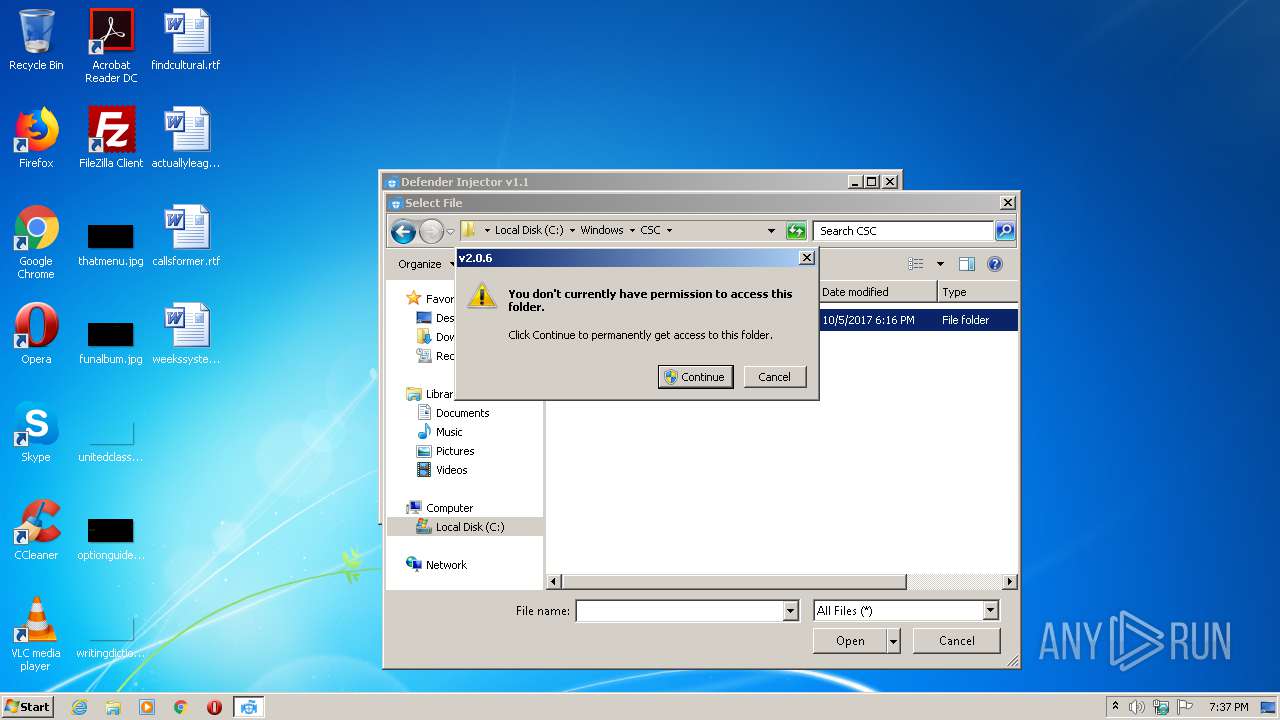Viewport: 1280px width, 720px height.
Task: Click the Search CSC input field
Action: click(904, 231)
